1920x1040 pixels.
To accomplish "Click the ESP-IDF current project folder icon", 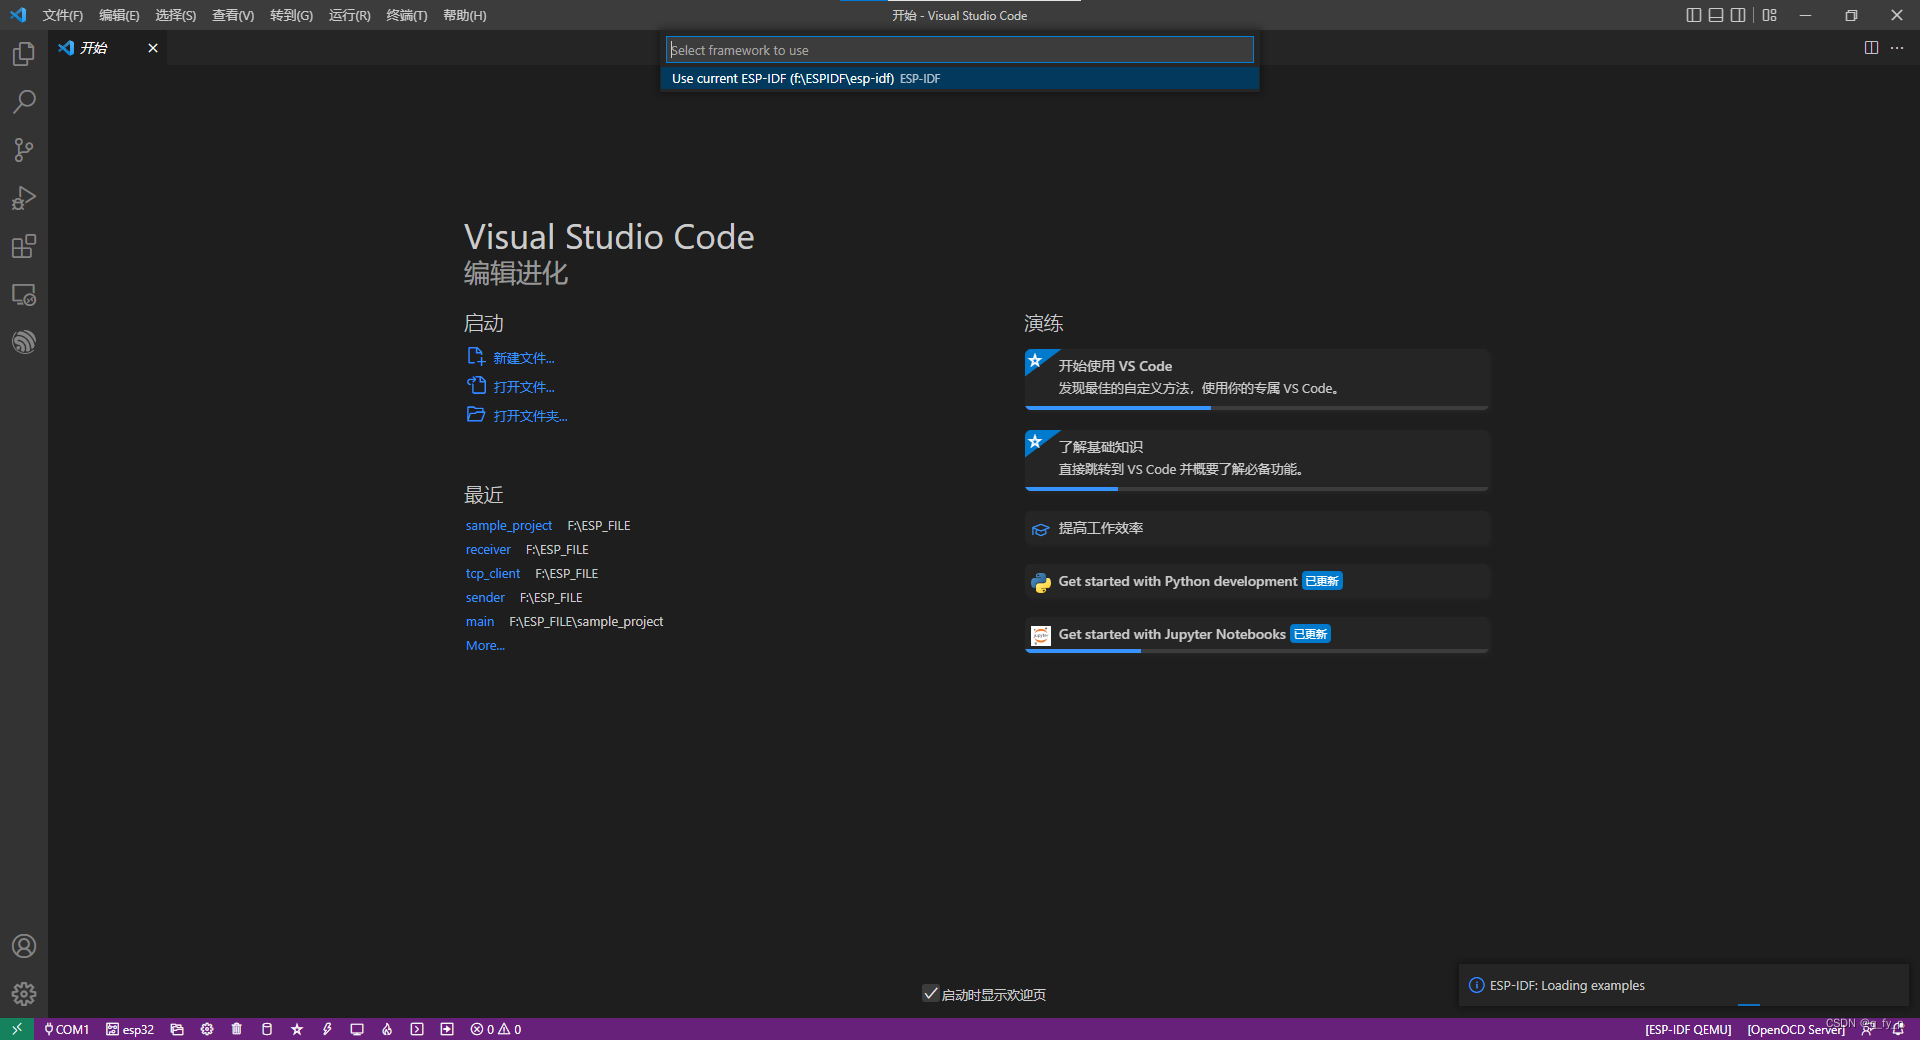I will 177,1029.
